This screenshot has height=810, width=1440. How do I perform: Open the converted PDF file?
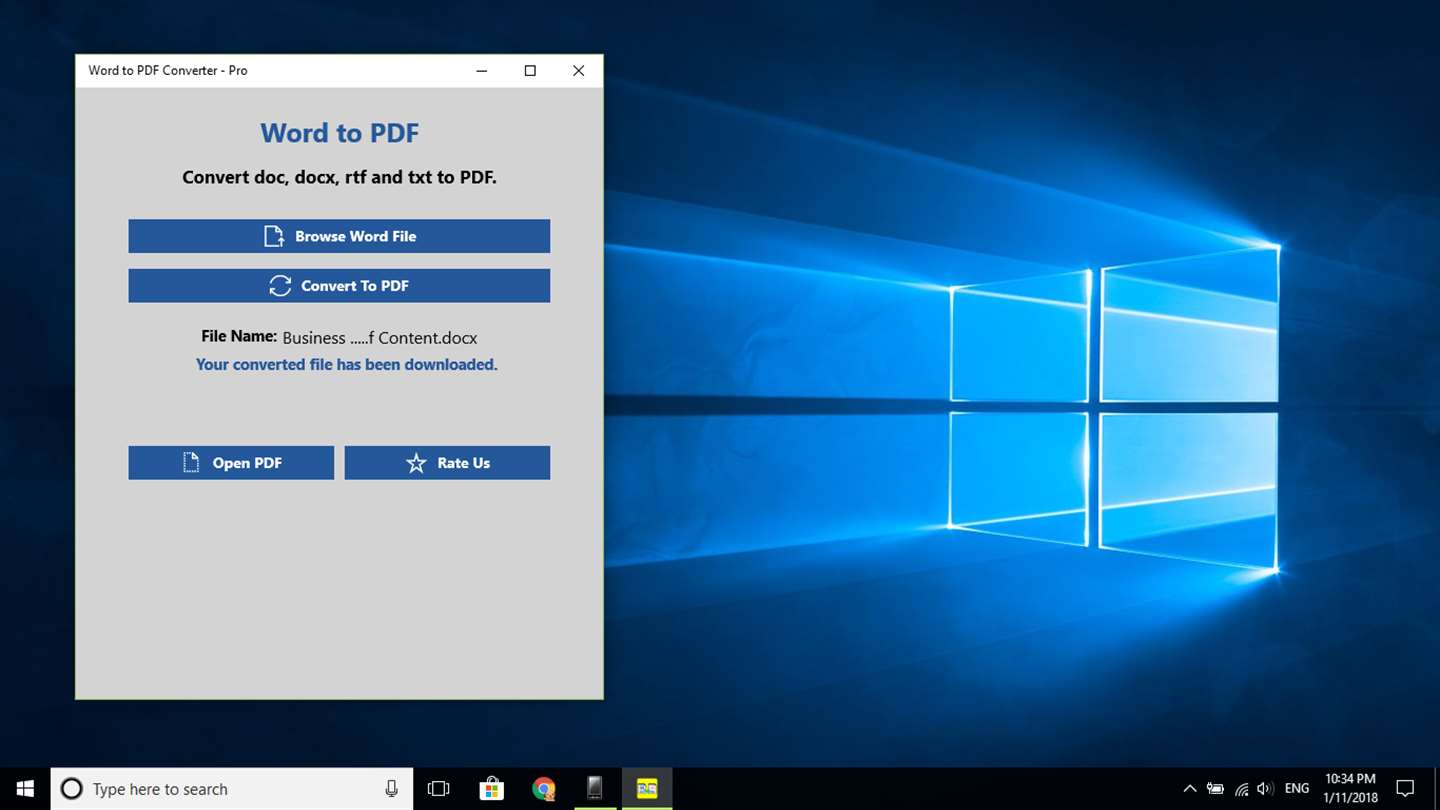click(x=231, y=463)
